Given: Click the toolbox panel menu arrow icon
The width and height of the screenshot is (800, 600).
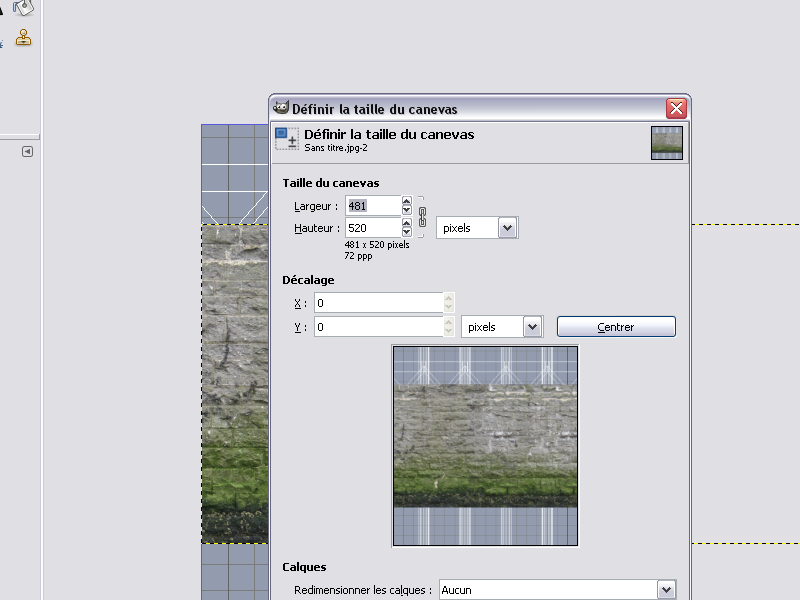Looking at the screenshot, I should [x=28, y=152].
